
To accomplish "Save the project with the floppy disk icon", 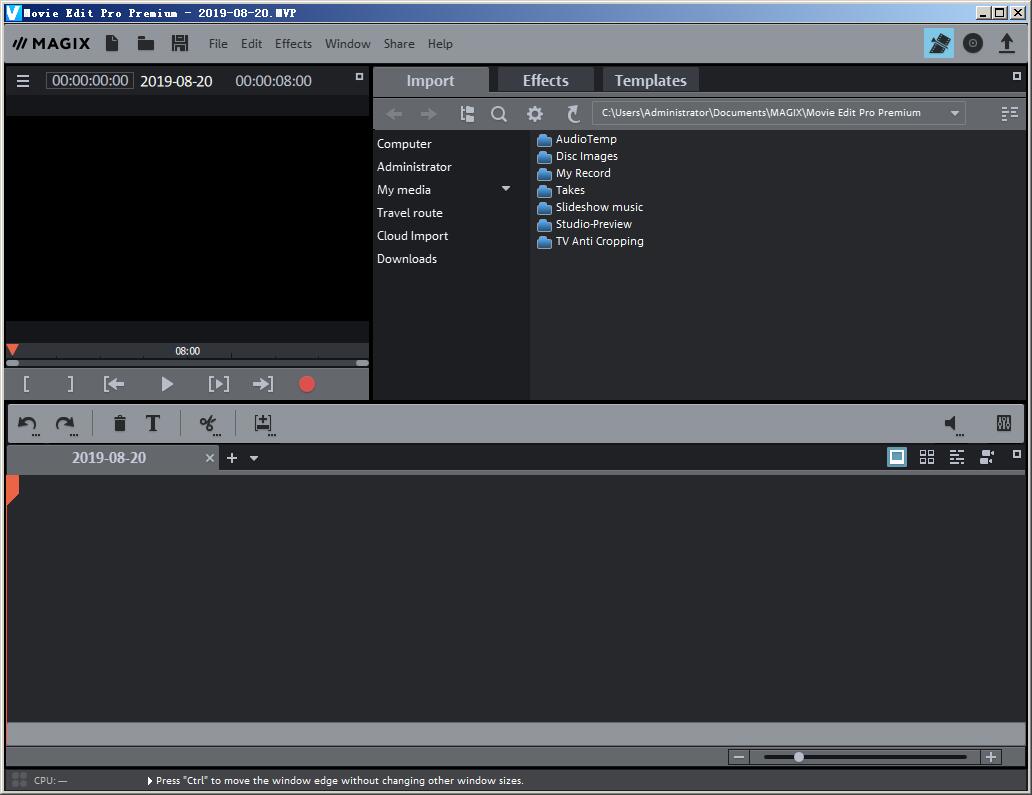I will point(180,43).
